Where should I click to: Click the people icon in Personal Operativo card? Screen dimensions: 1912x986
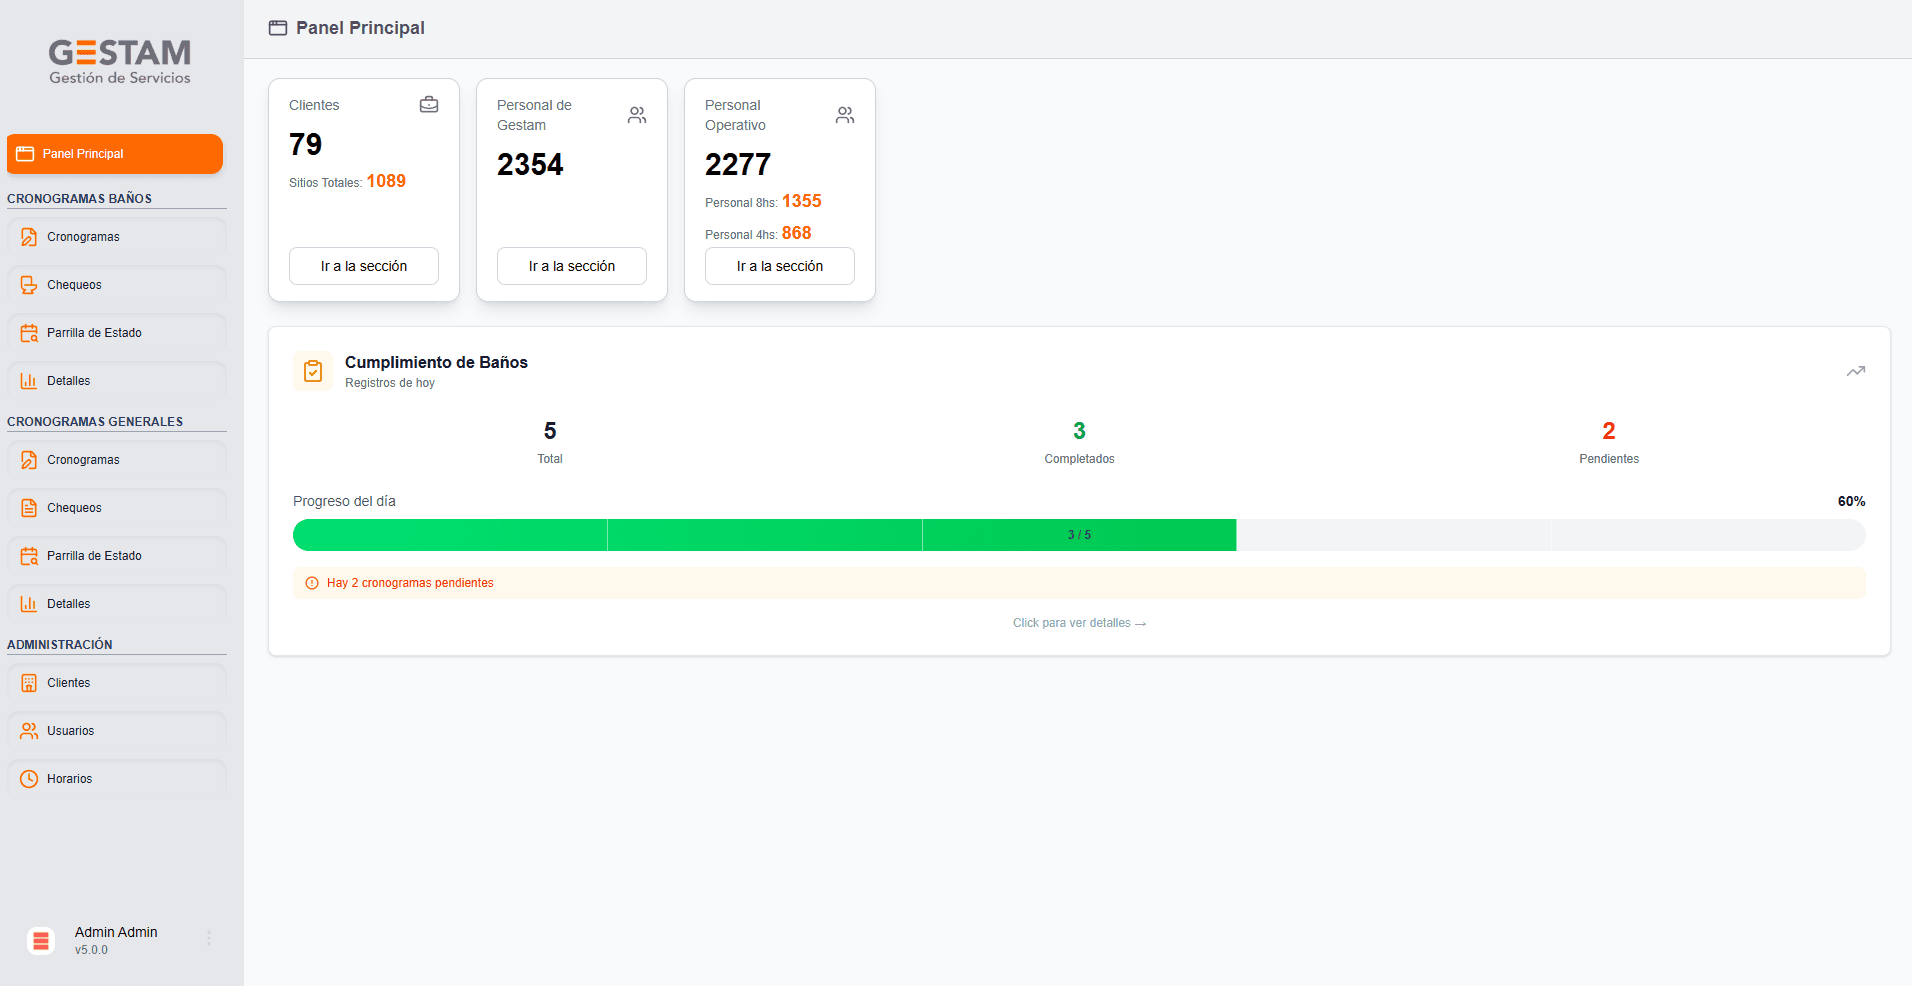coord(845,115)
